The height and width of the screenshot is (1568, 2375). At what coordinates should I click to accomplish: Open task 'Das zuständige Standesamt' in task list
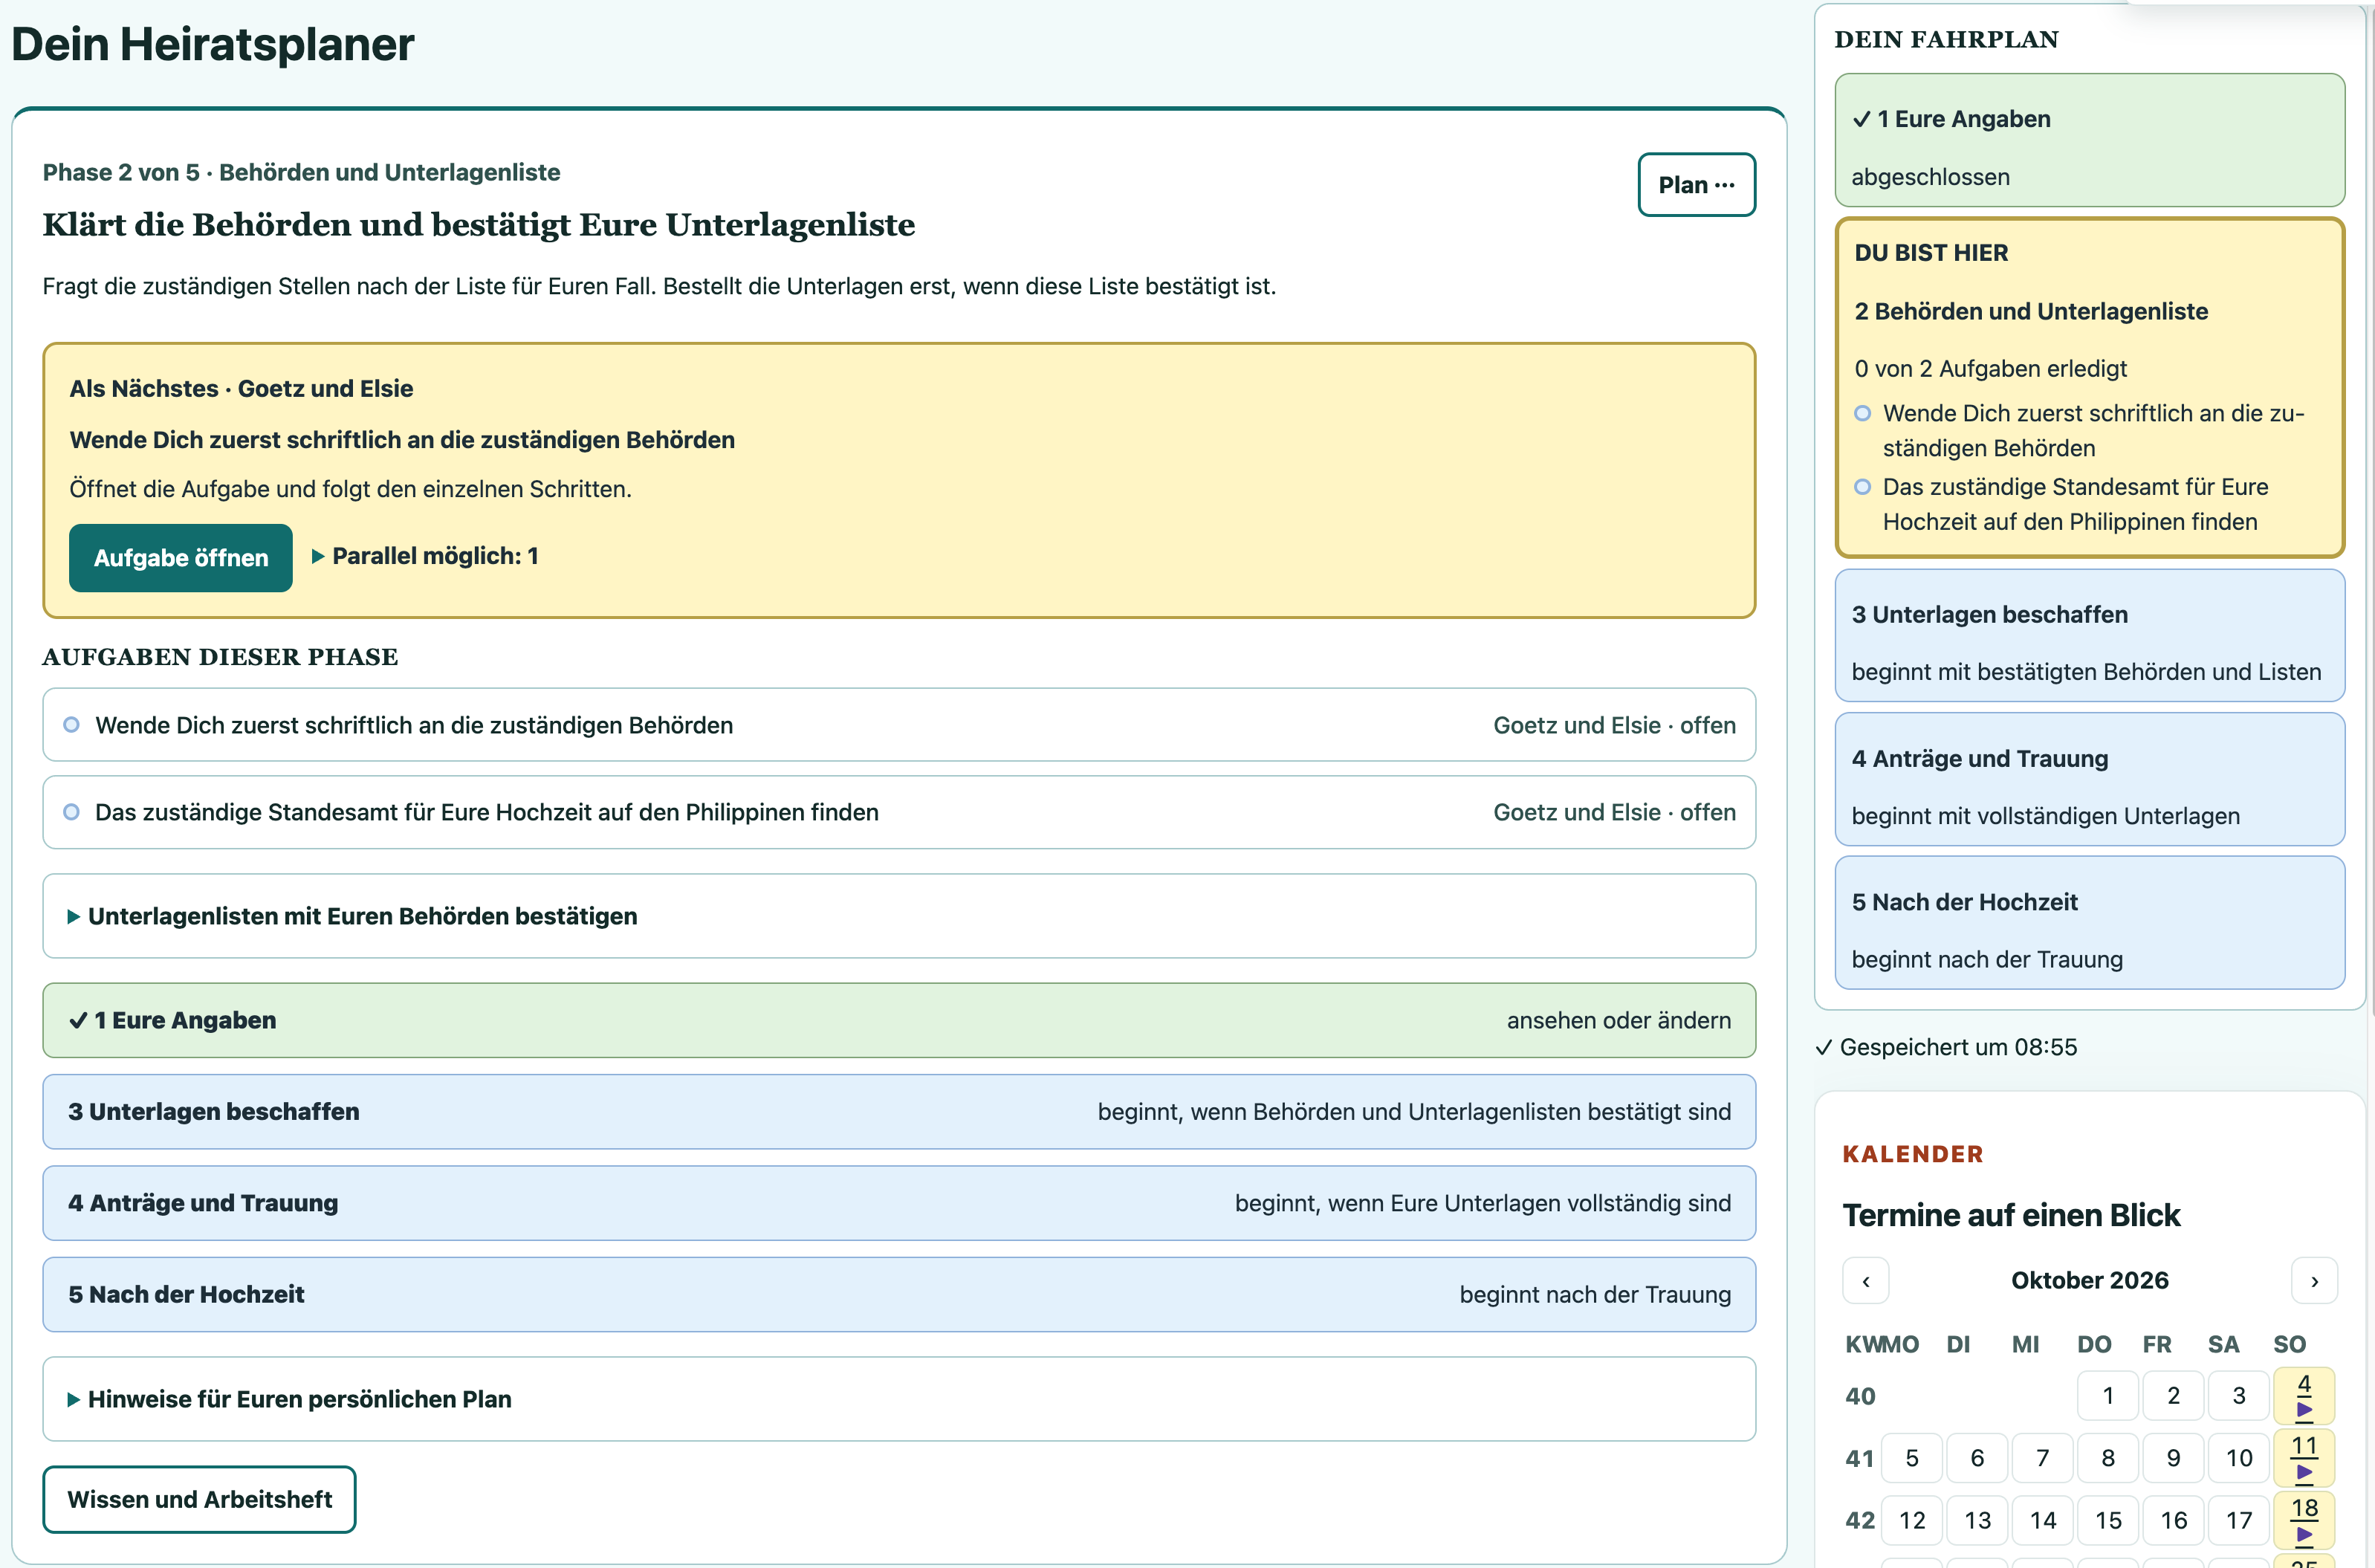tap(899, 812)
